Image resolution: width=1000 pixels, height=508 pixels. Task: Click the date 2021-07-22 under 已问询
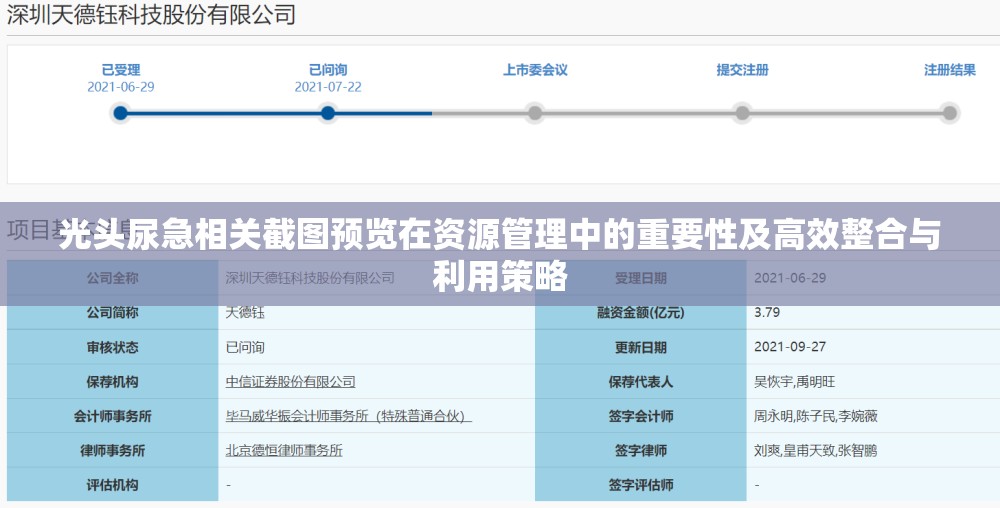pyautogui.click(x=328, y=87)
